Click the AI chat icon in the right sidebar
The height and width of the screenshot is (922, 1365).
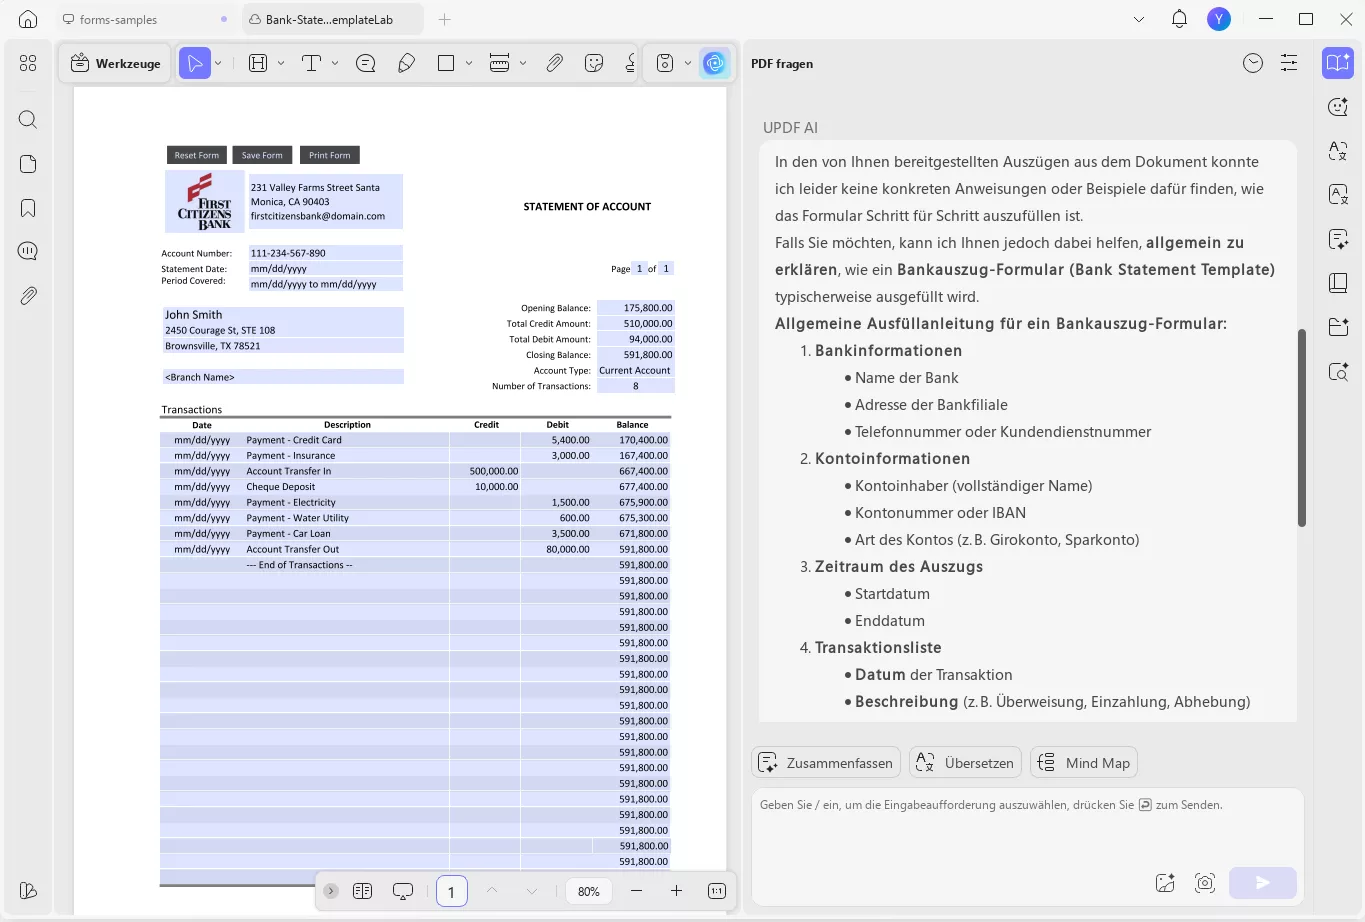click(x=1338, y=63)
